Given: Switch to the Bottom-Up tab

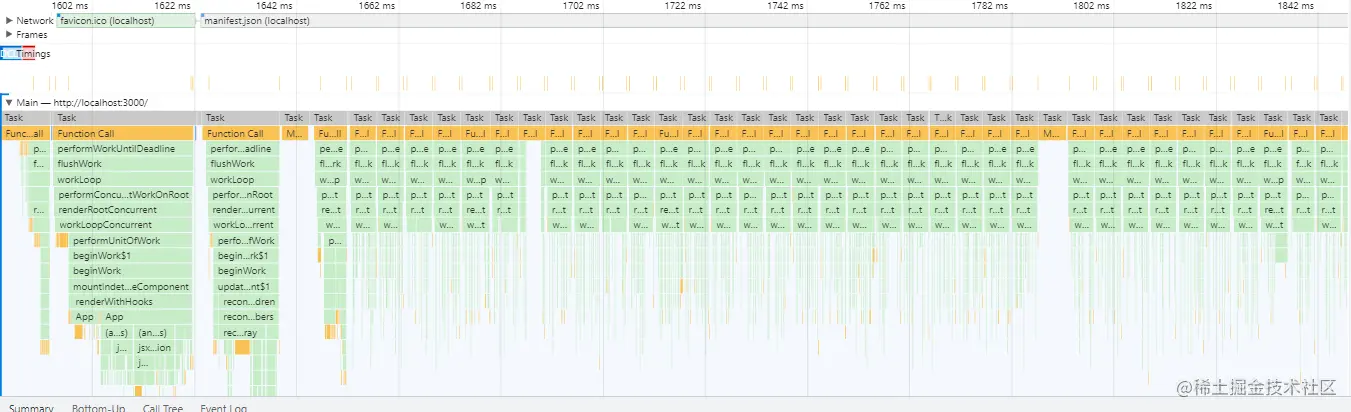Looking at the screenshot, I should click(98, 407).
